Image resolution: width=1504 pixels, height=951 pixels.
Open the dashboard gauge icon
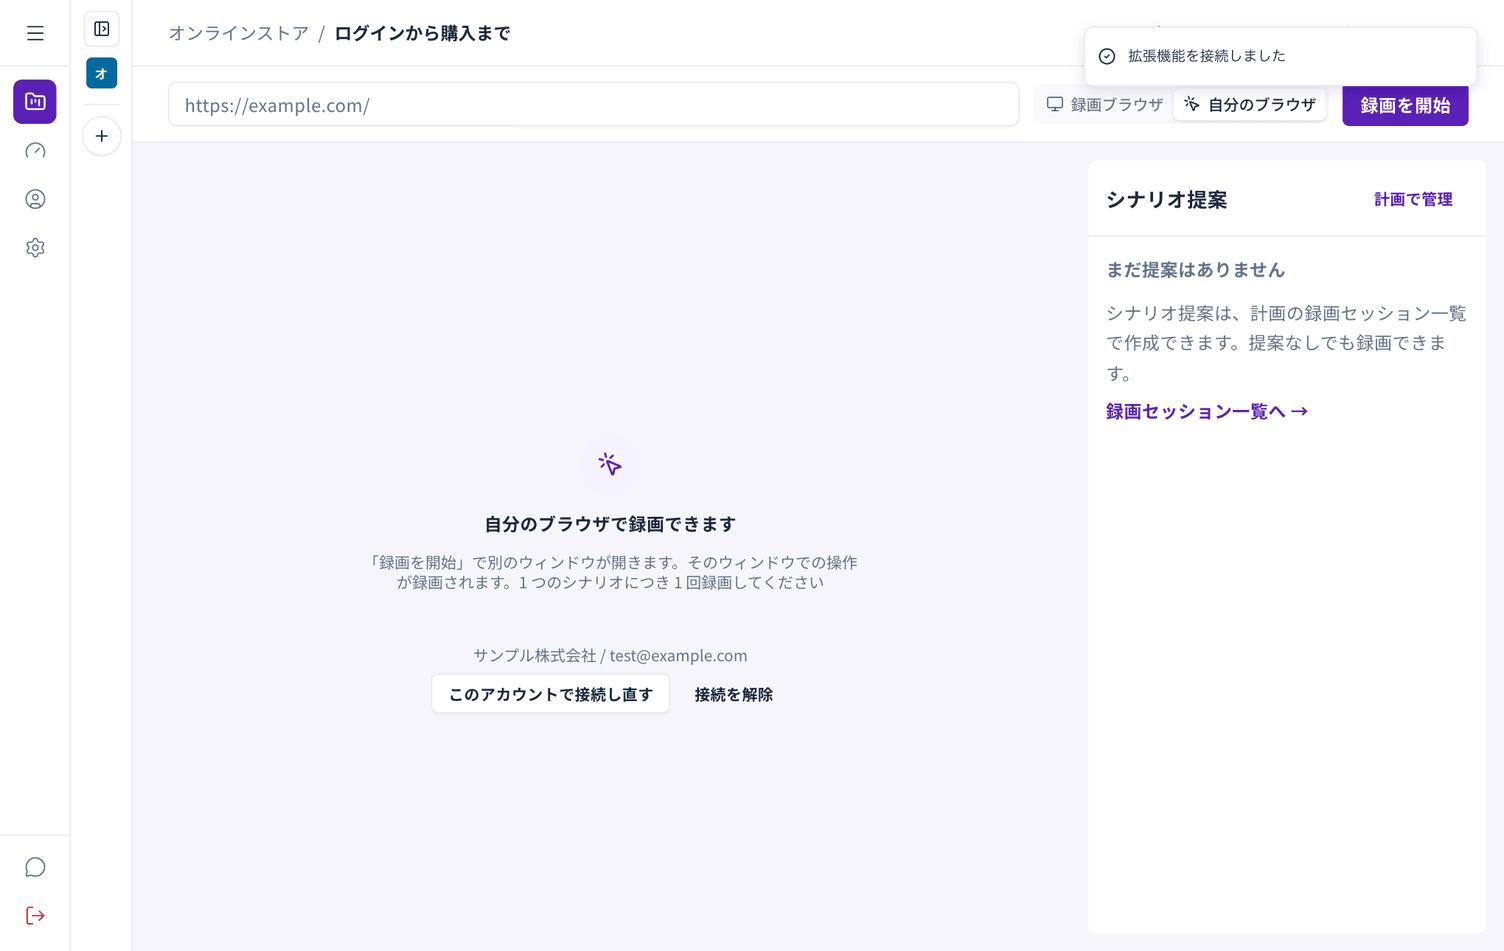(x=35, y=150)
